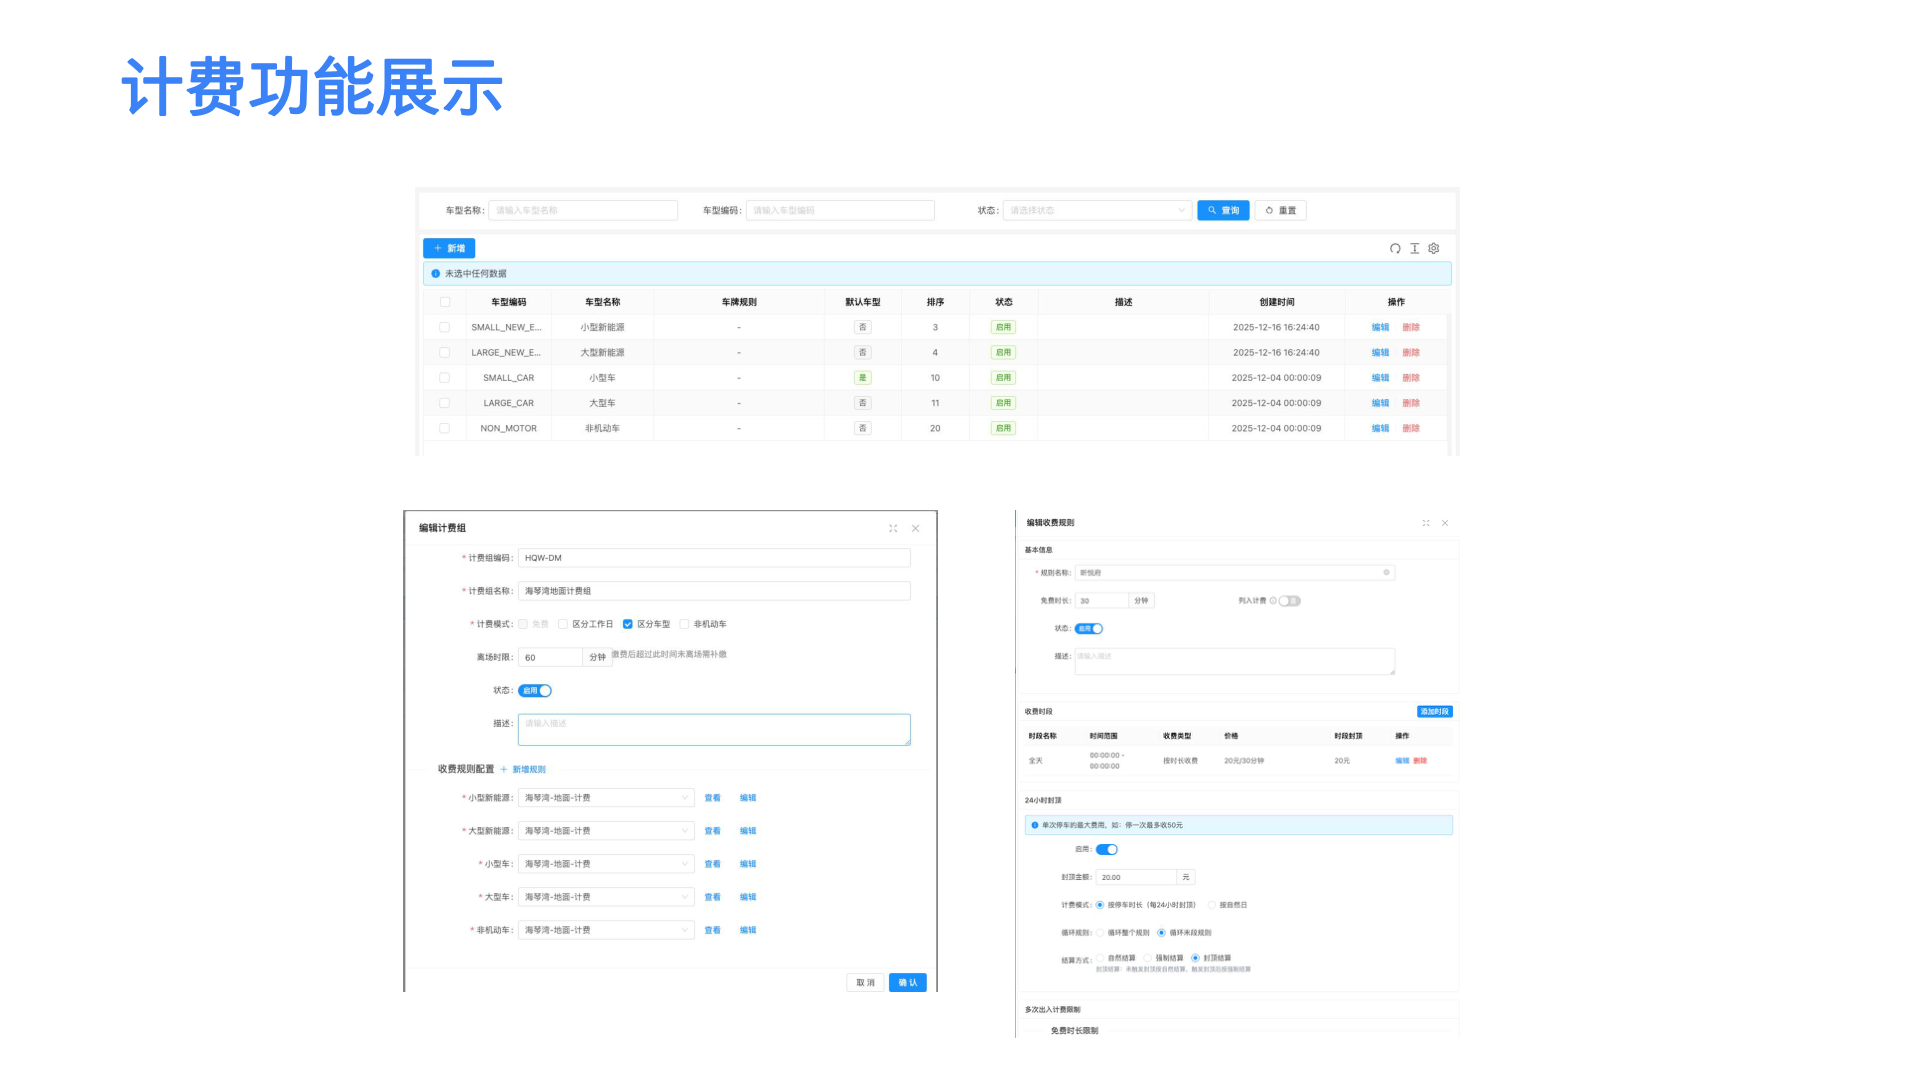Close the 编辑计费组 dialog with the X icon
The image size is (1920, 1080).
915,528
